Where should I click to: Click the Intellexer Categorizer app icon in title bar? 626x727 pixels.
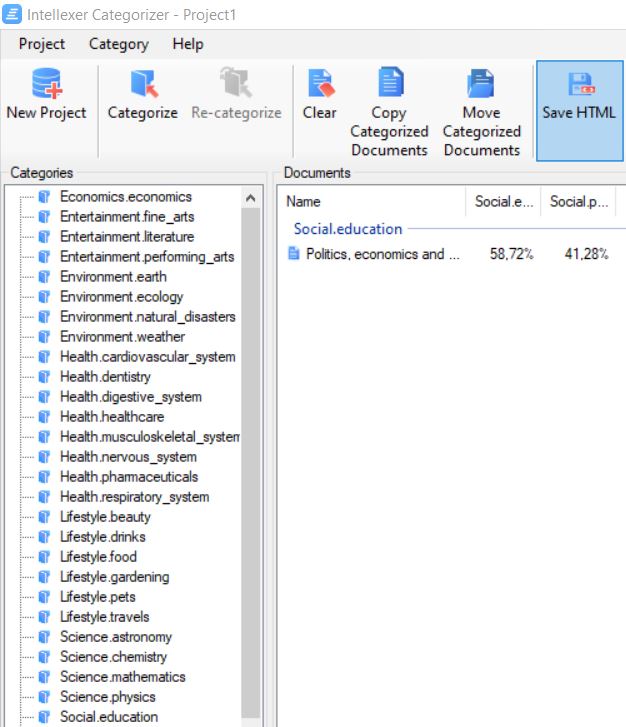tap(12, 14)
